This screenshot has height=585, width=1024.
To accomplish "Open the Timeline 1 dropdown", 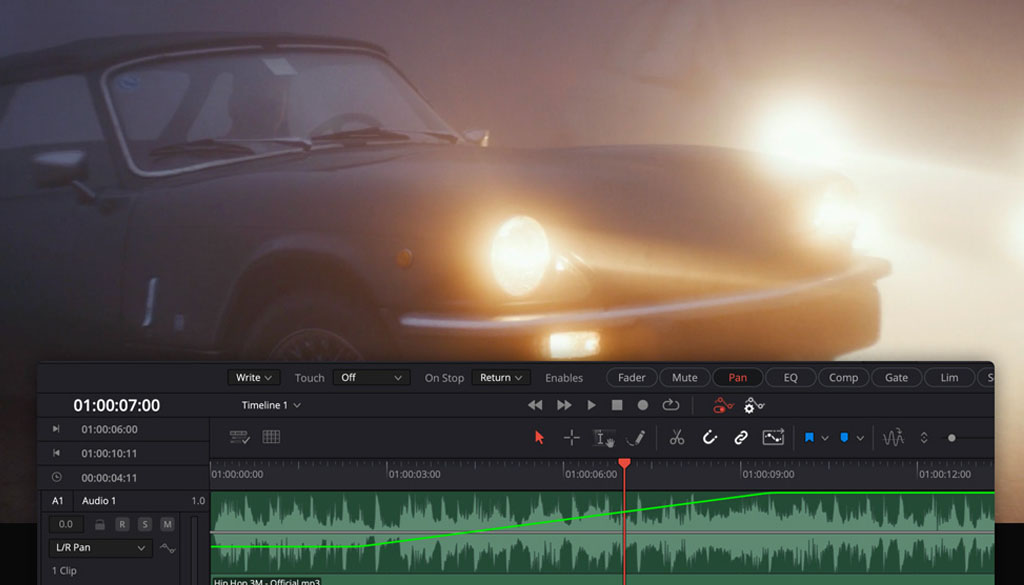I will (x=271, y=405).
